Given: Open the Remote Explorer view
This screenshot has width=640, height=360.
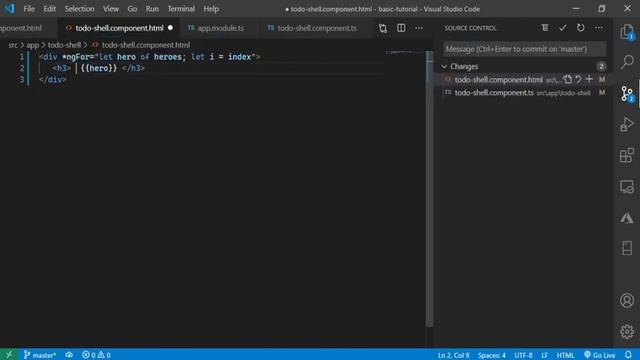Looking at the screenshot, I should pyautogui.click(x=627, y=187).
